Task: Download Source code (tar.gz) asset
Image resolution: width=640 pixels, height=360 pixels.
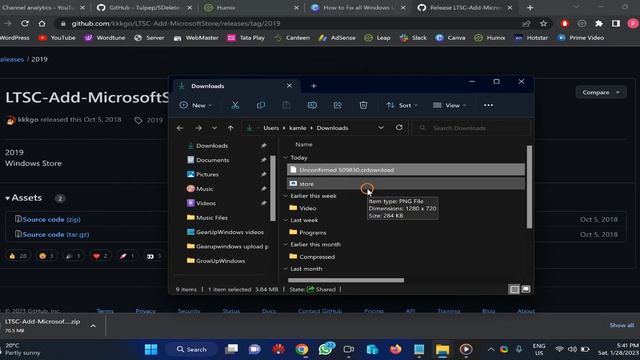Action: point(56,234)
